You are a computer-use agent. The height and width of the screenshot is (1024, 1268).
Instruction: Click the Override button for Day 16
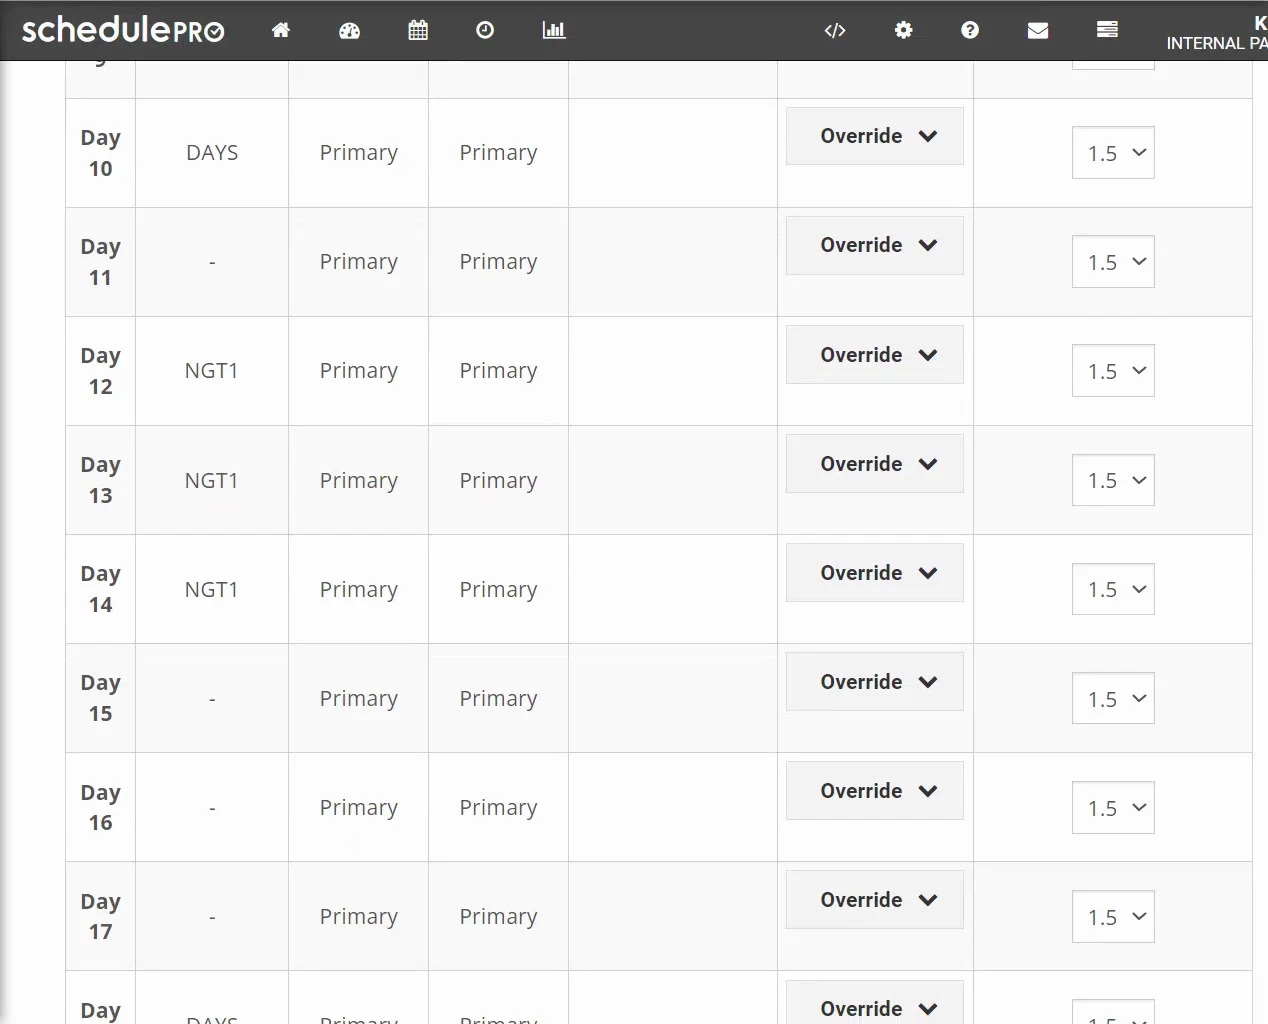pos(875,791)
